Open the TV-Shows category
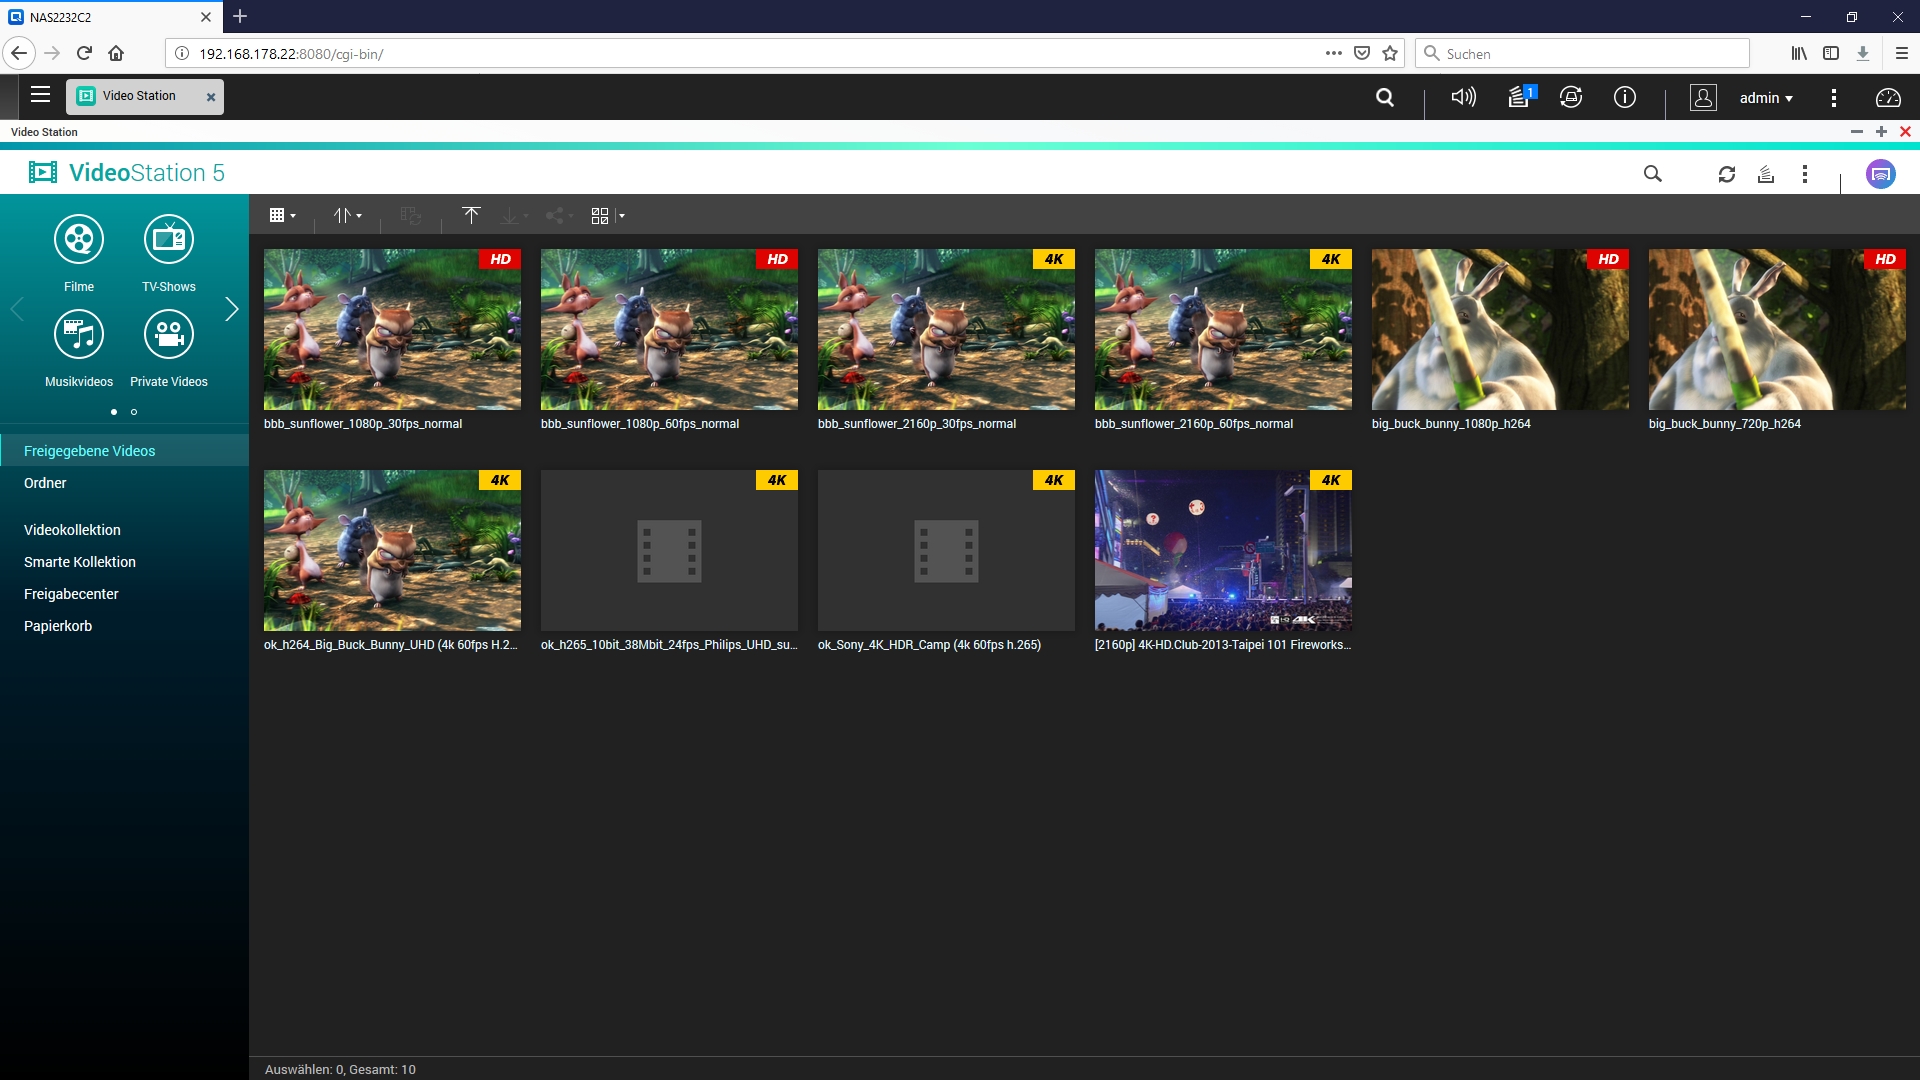1920x1080 pixels. [168, 240]
